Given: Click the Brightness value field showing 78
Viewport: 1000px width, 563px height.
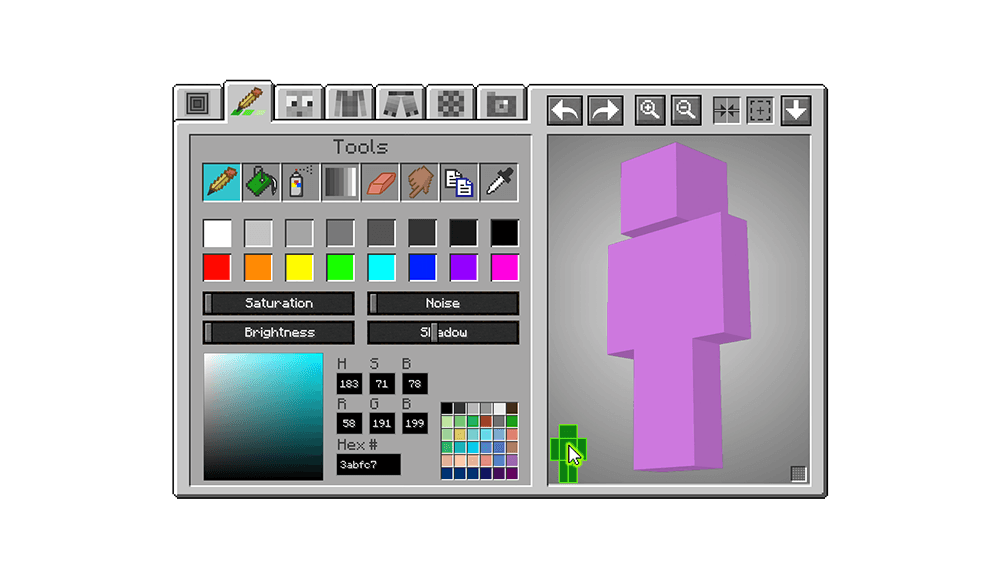Looking at the screenshot, I should (x=415, y=384).
